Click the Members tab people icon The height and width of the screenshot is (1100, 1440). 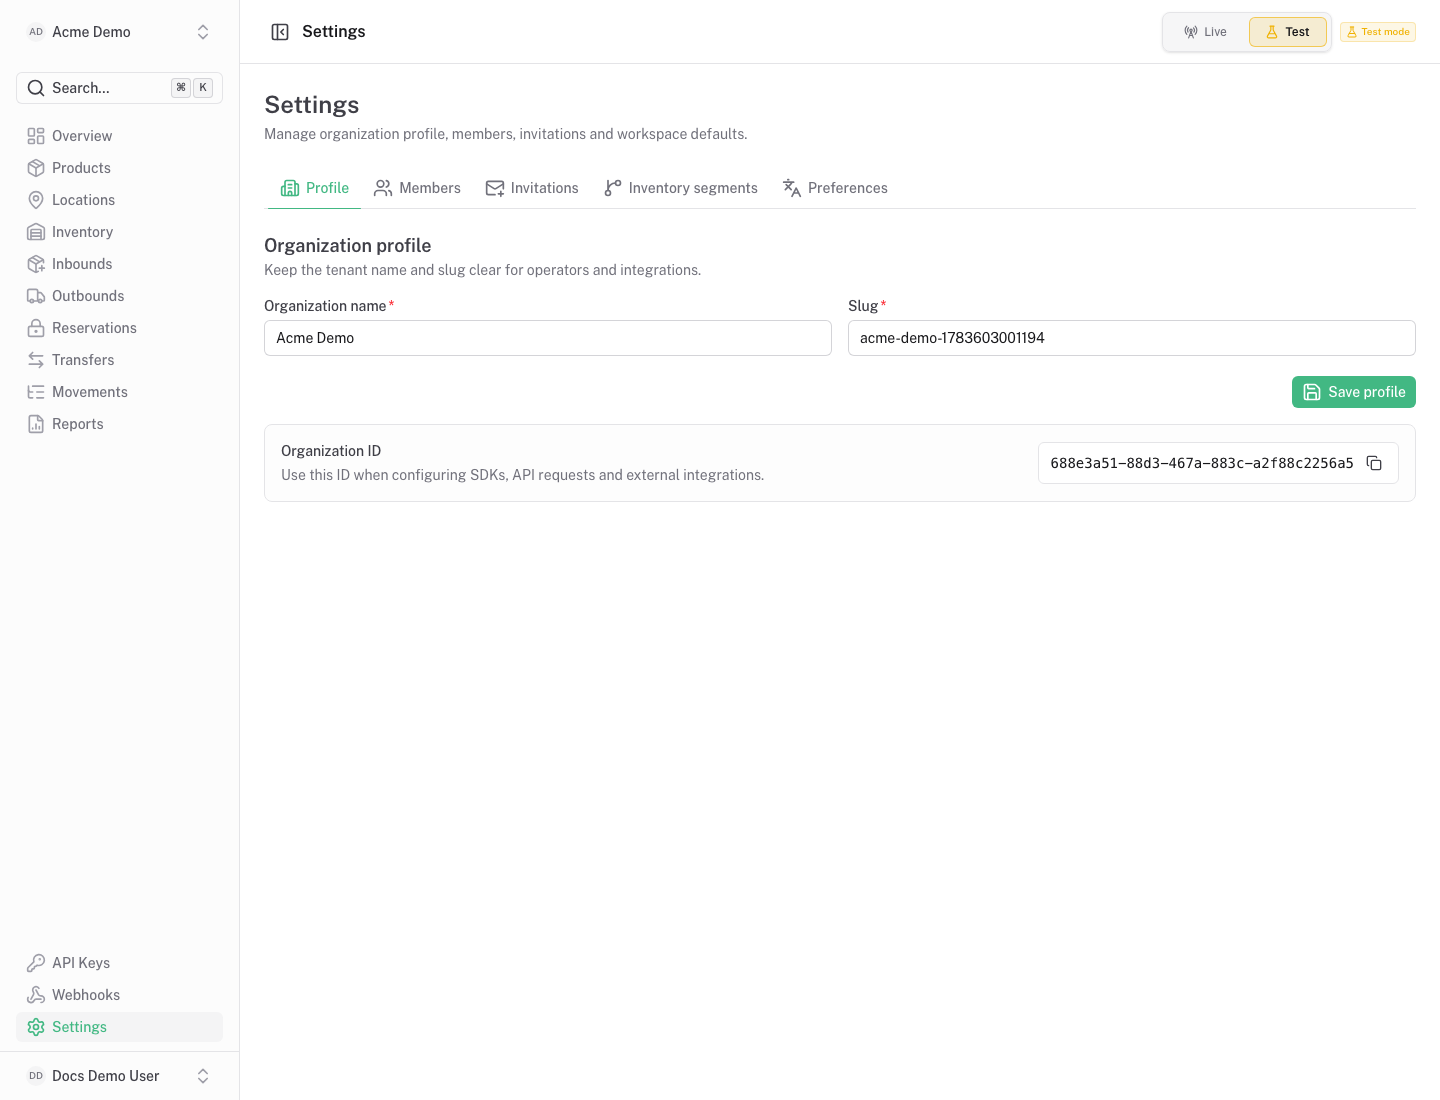pos(383,188)
